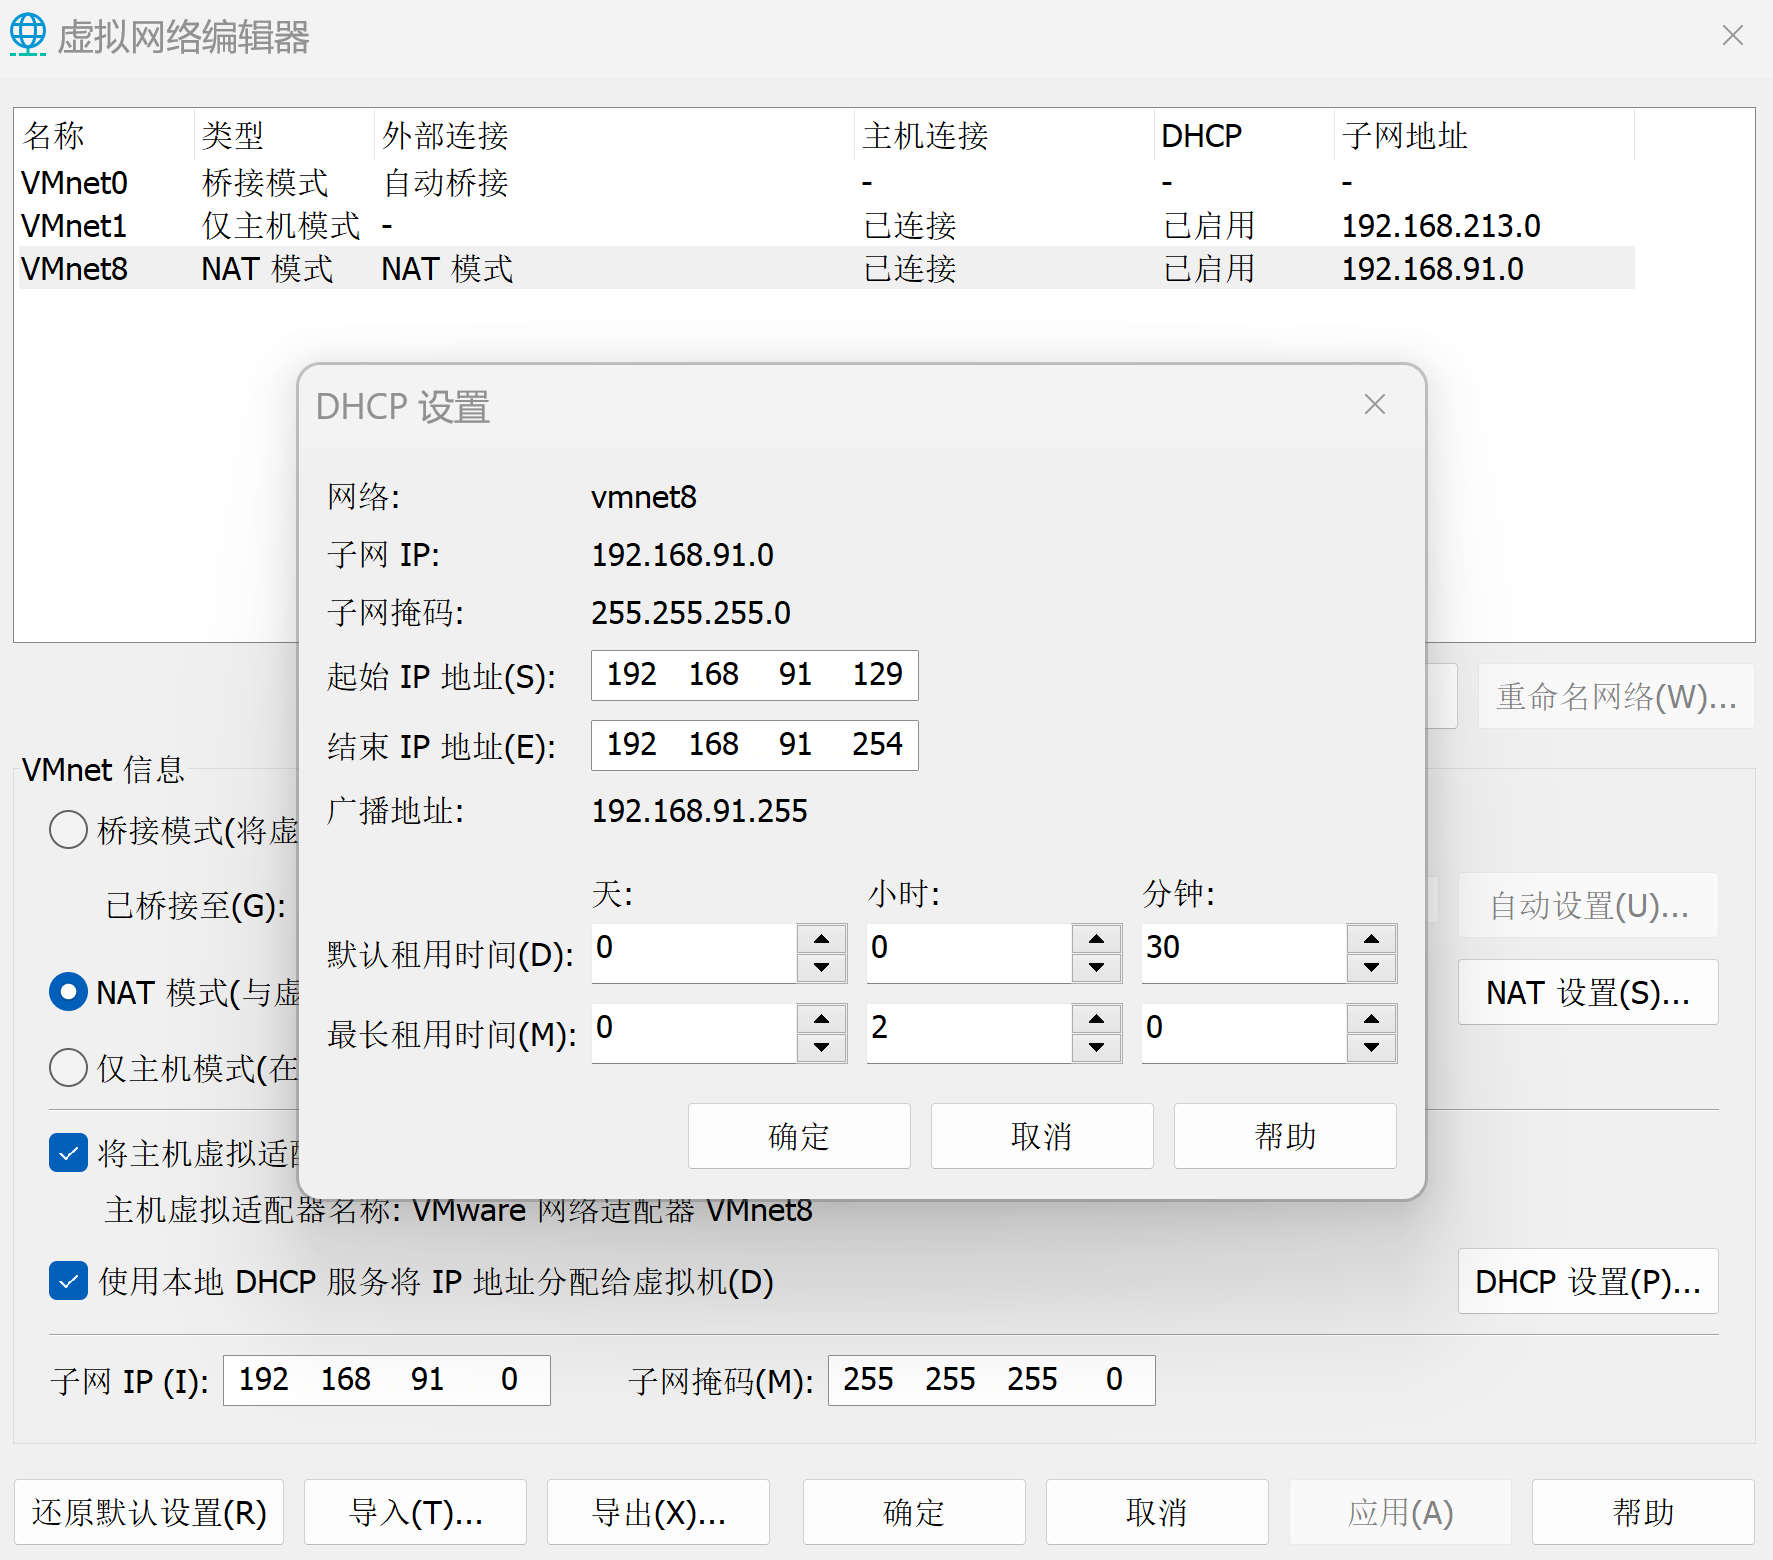Toggle the 将主机虚拟适配器 checkbox
The width and height of the screenshot is (1773, 1560).
coord(68,1153)
